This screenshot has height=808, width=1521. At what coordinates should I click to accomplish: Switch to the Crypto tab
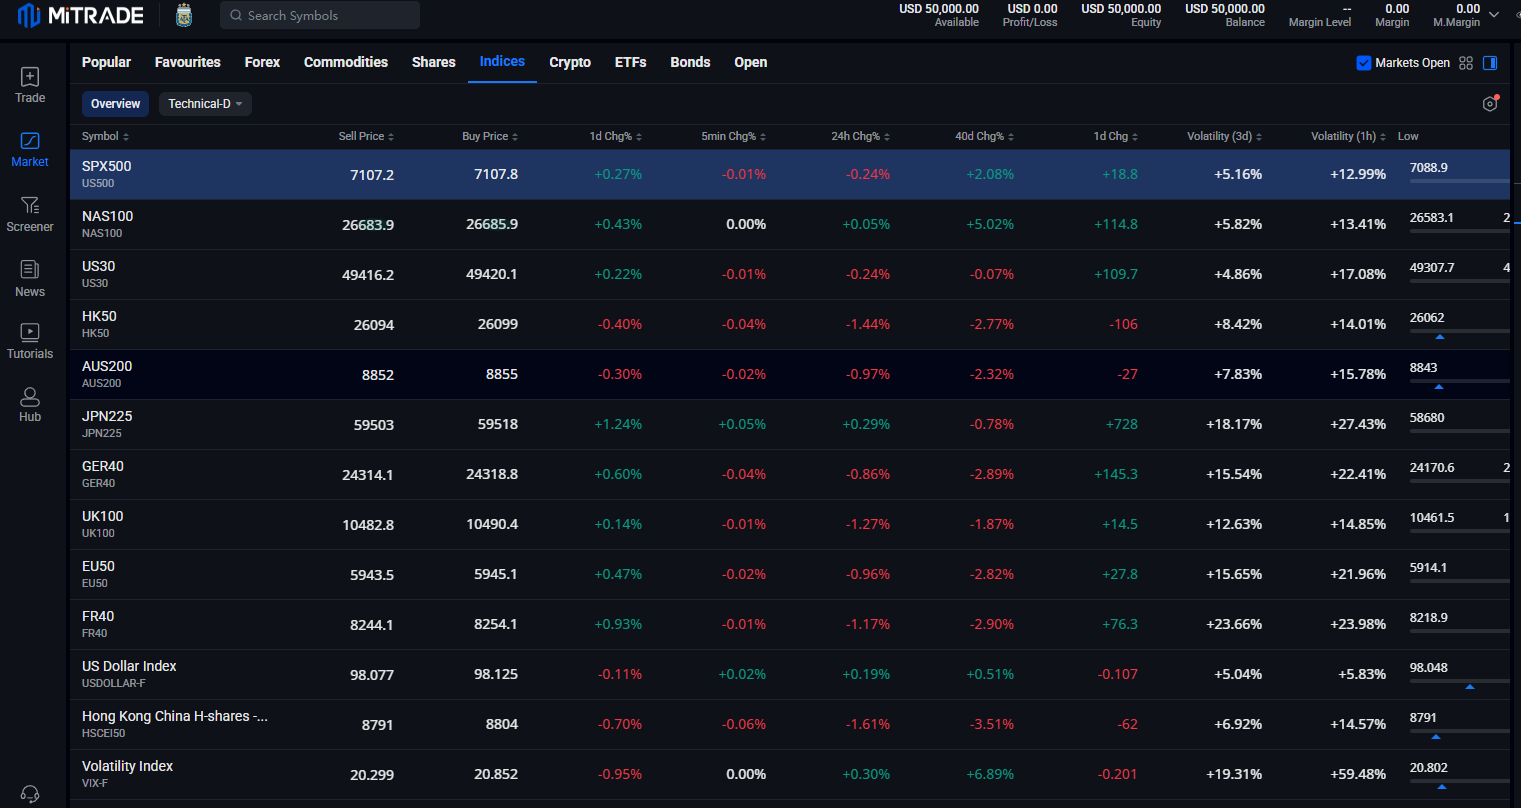570,62
